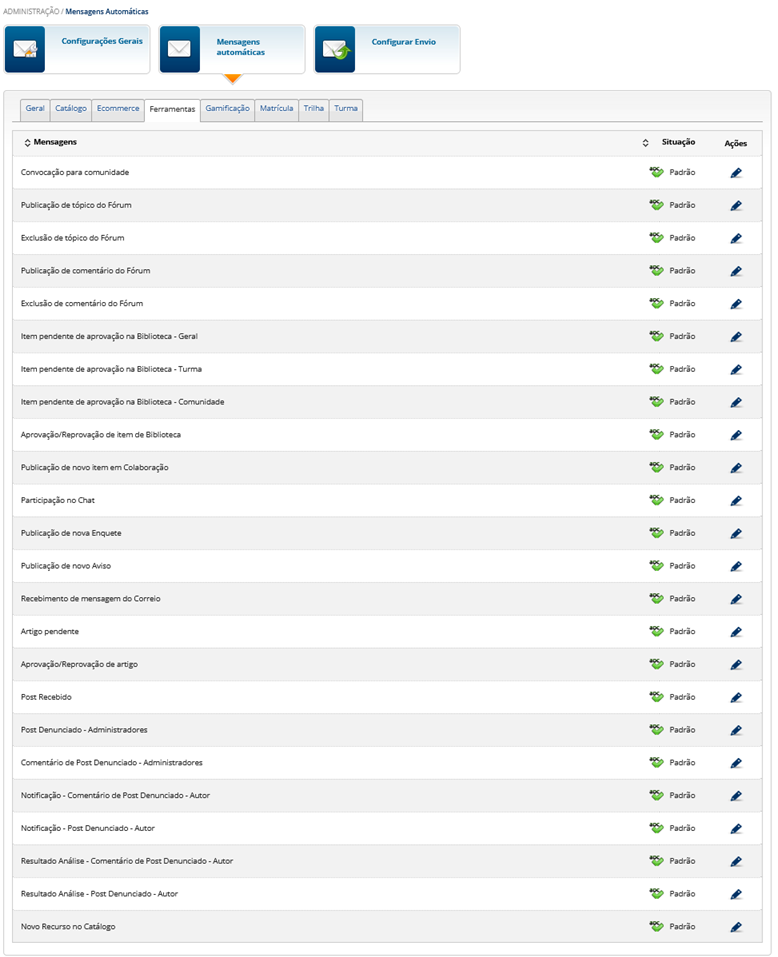The image size is (778, 957).
Task: Edit Publicação de novo Aviso message
Action: tap(736, 566)
